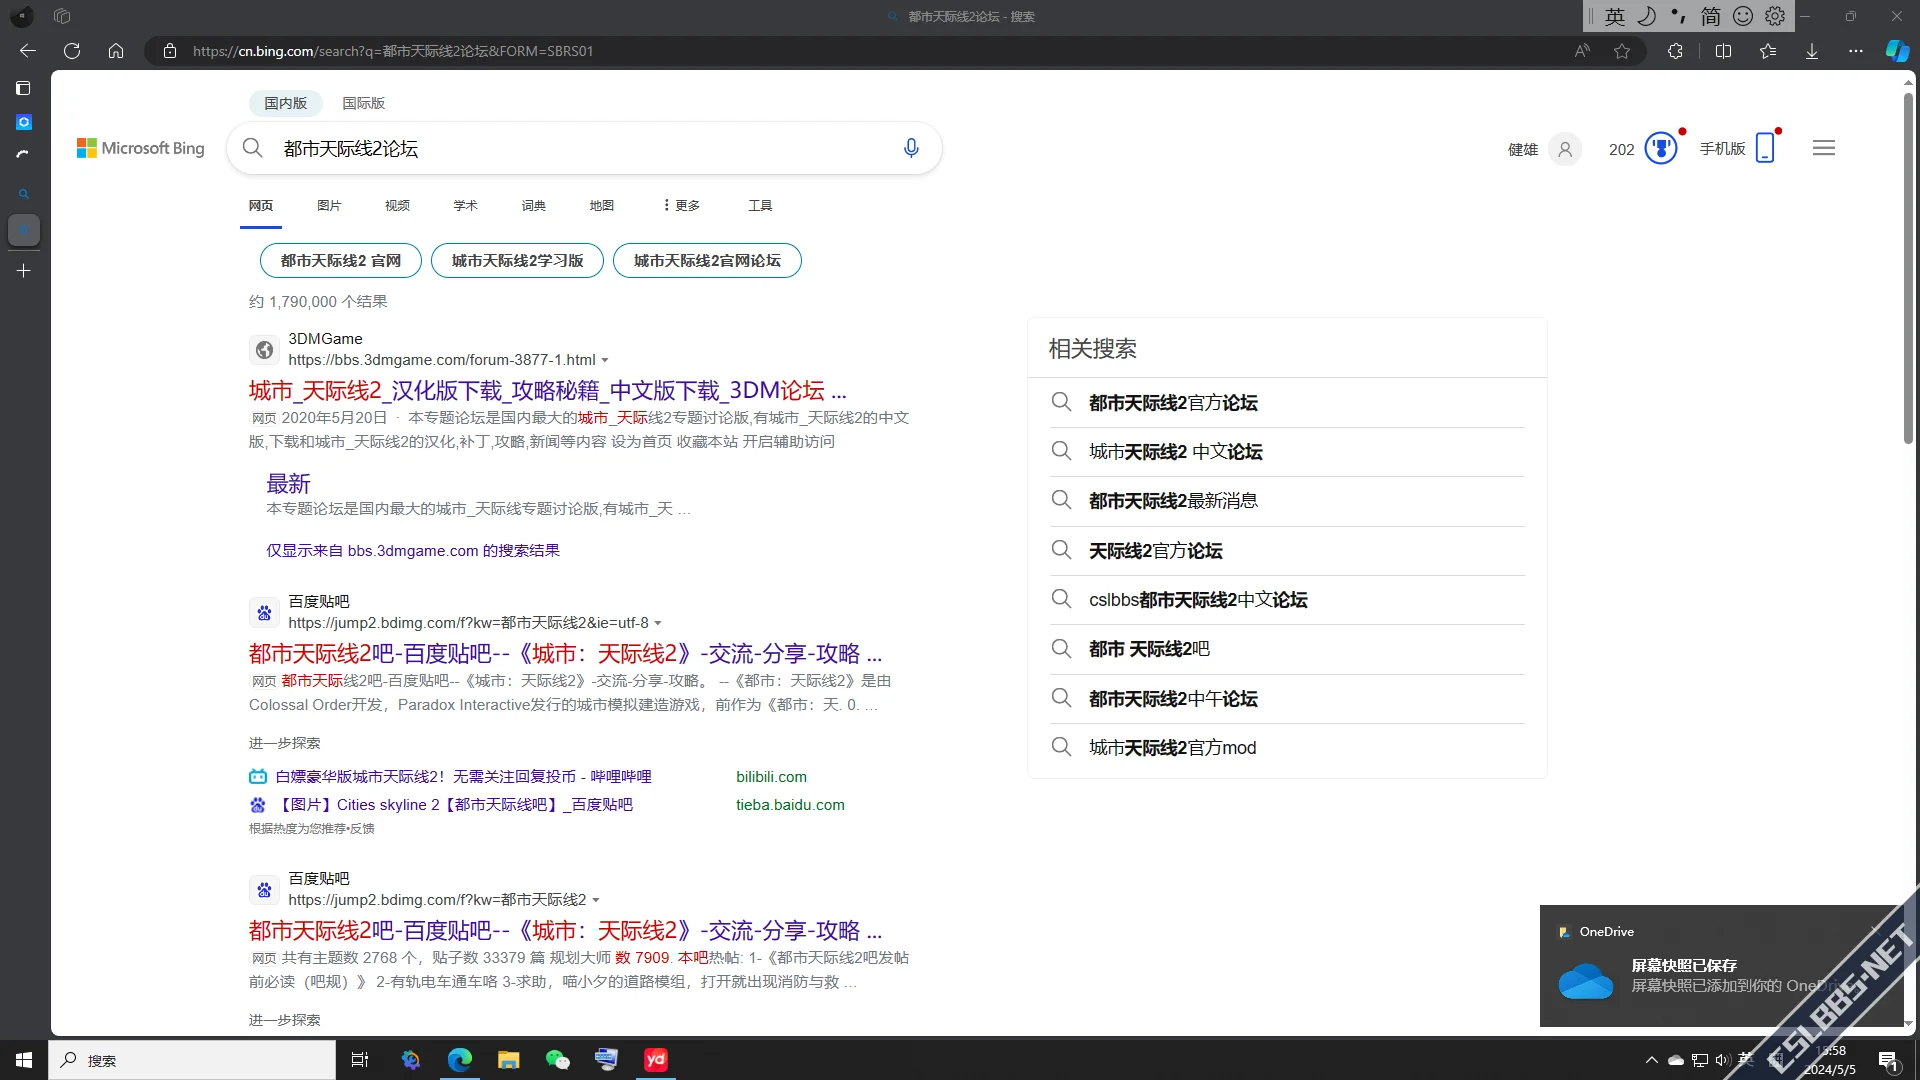Image resolution: width=1920 pixels, height=1080 pixels.
Task: Click the Windows taskbar search box
Action: coord(192,1060)
